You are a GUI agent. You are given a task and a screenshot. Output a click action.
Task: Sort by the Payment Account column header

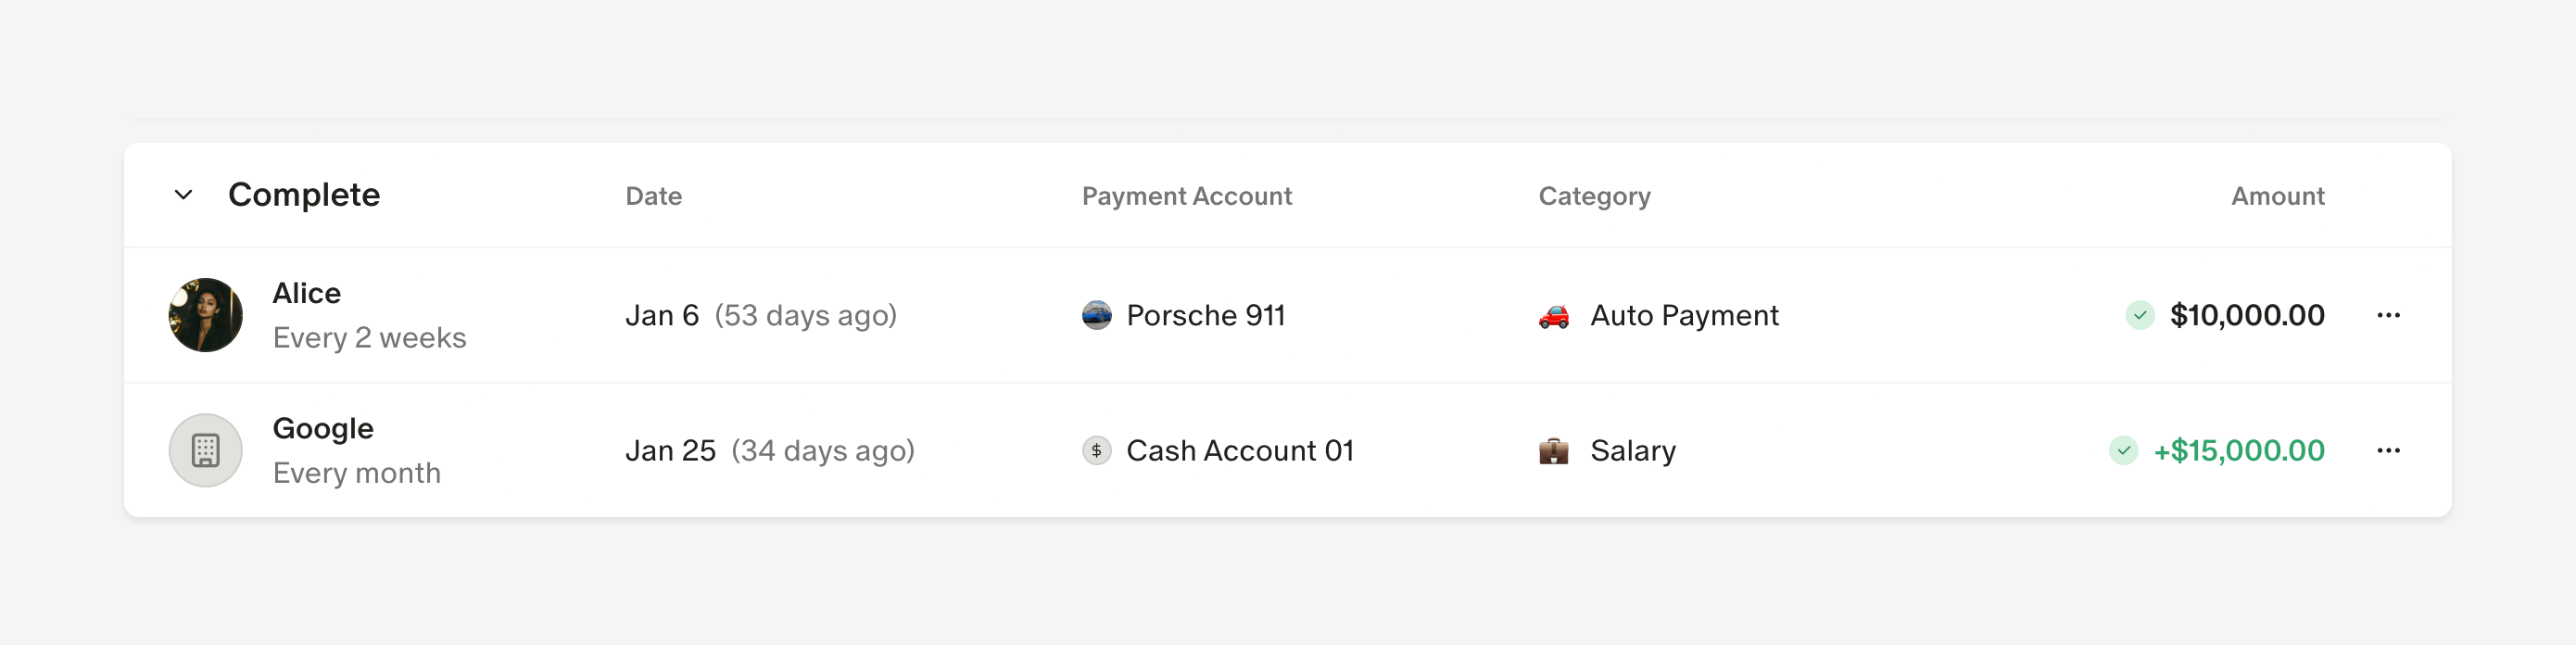(x=1187, y=196)
